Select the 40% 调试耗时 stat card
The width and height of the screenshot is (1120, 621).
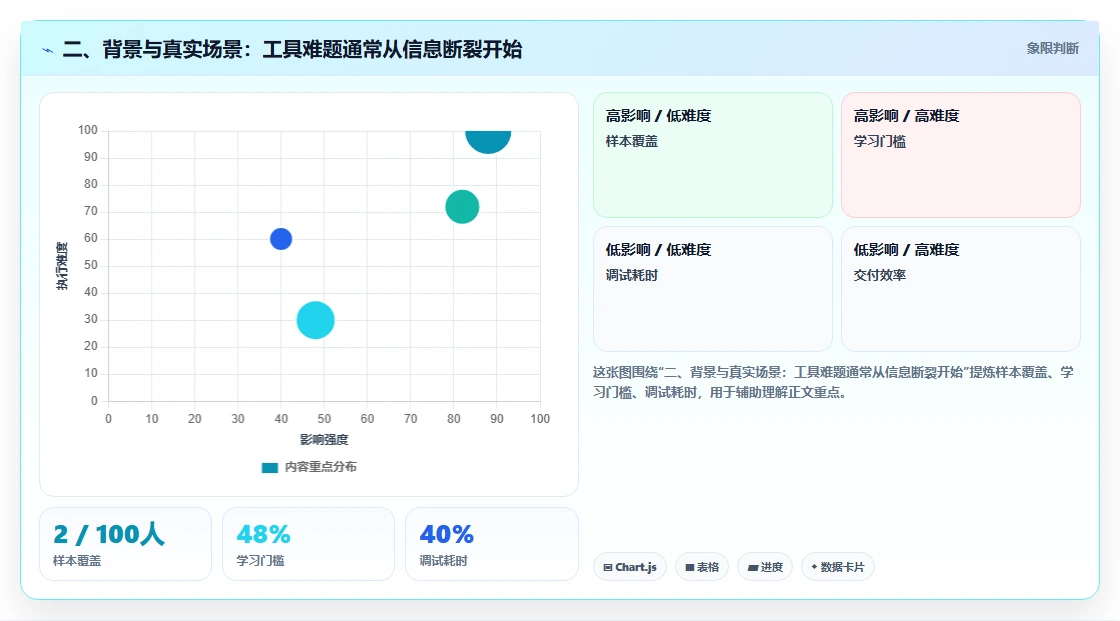(491, 544)
